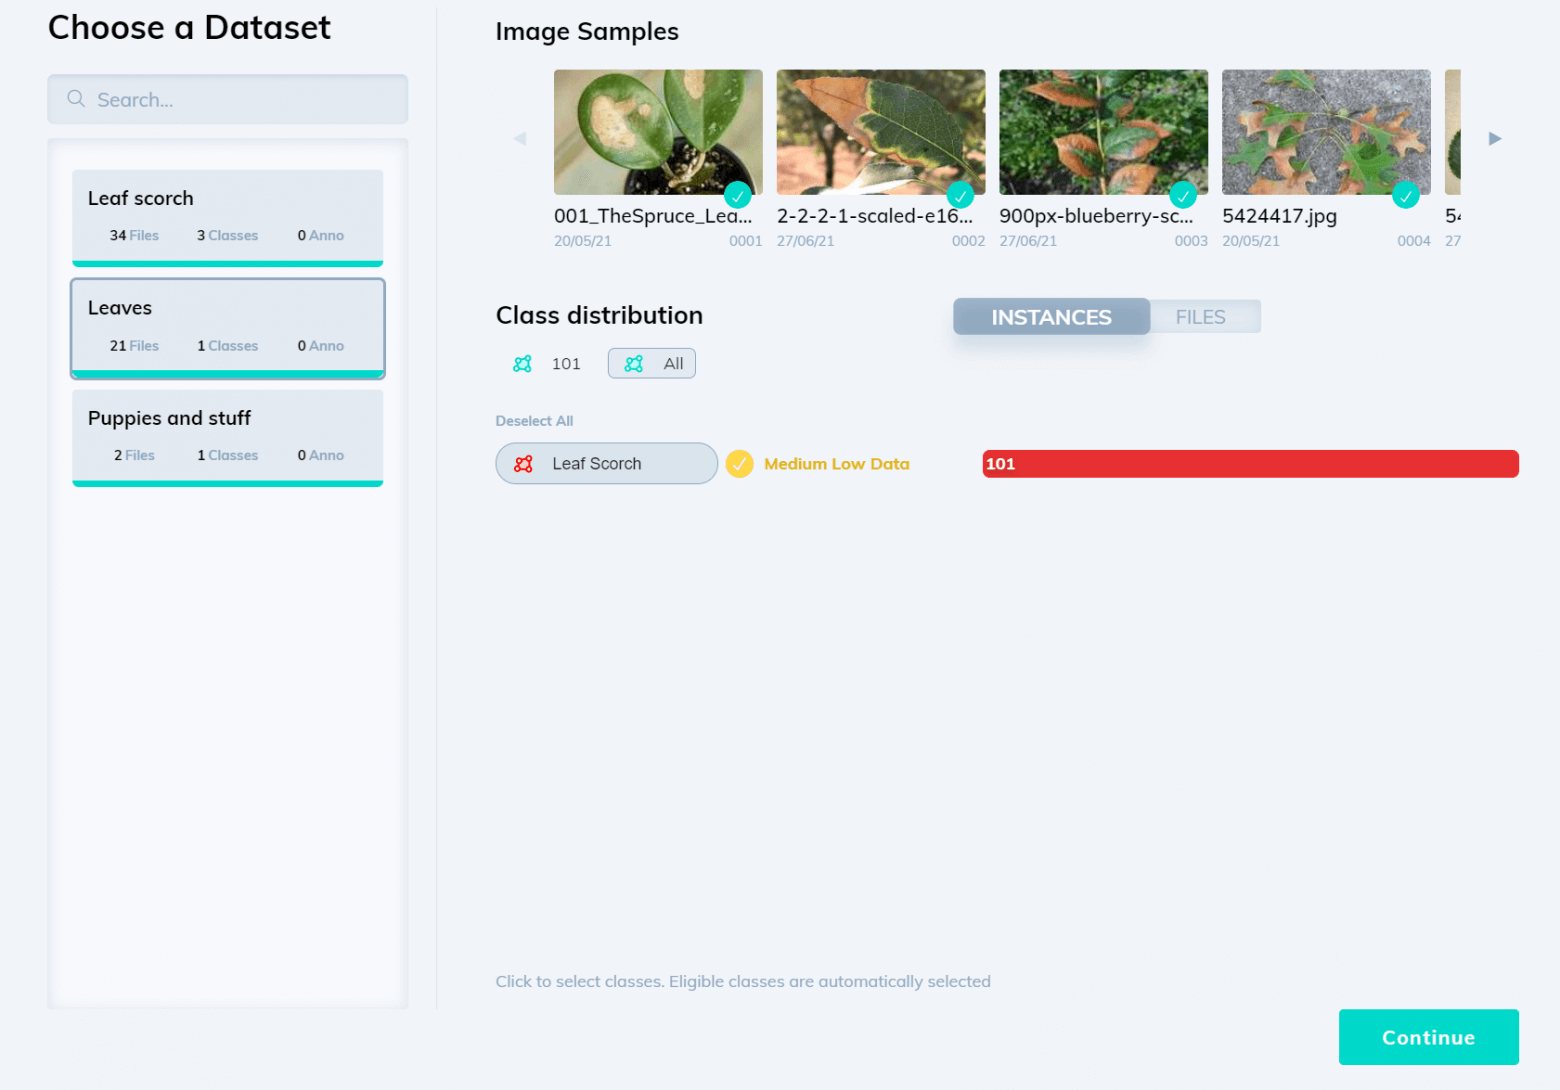1560x1090 pixels.
Task: Toggle the checkmark on 5424417.jpg image
Action: coord(1406,195)
